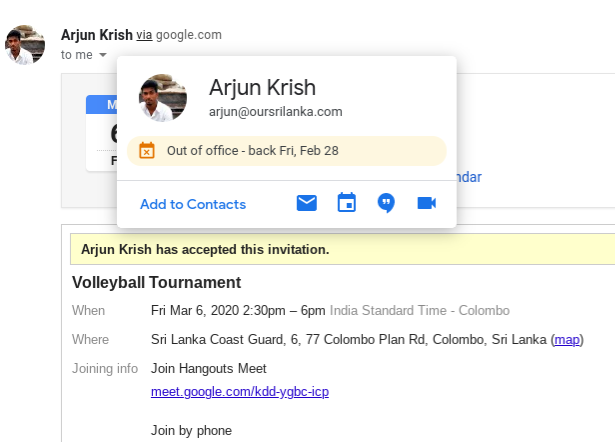Click 'Join Hangouts Meet' text
The image size is (615, 442).
point(209,369)
